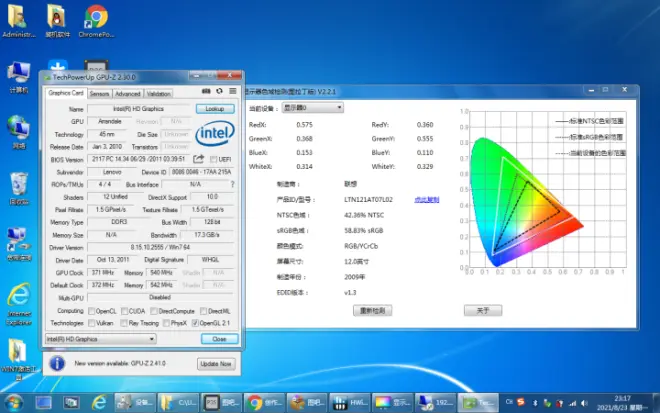Click the 58.83% sRGB value
The image size is (660, 413).
pos(364,231)
